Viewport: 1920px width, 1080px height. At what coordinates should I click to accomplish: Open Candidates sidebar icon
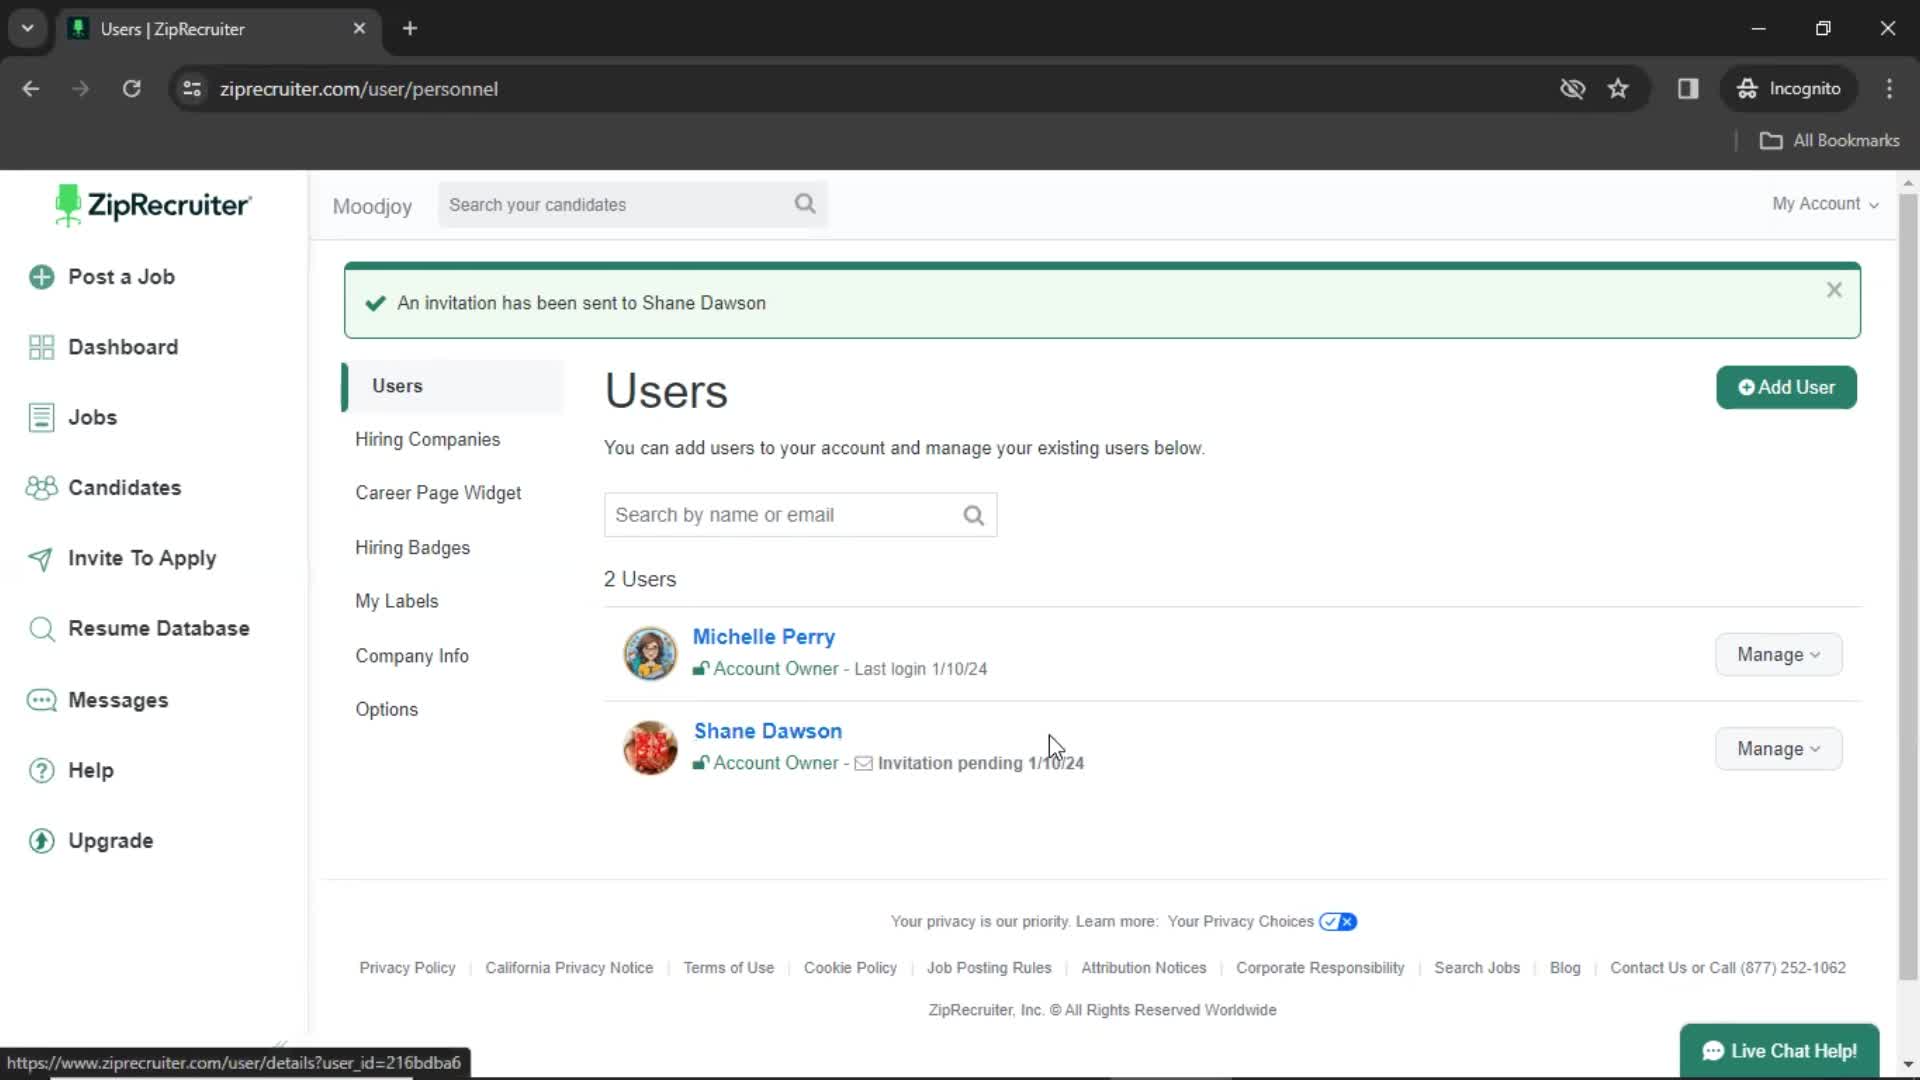41,488
